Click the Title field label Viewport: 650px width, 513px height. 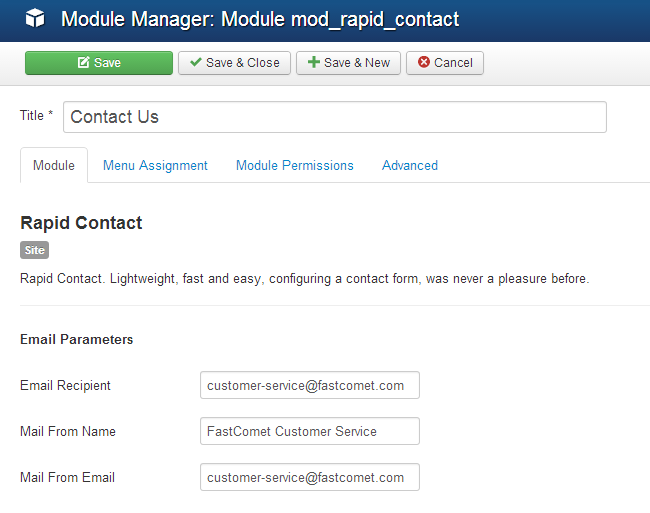[32, 116]
